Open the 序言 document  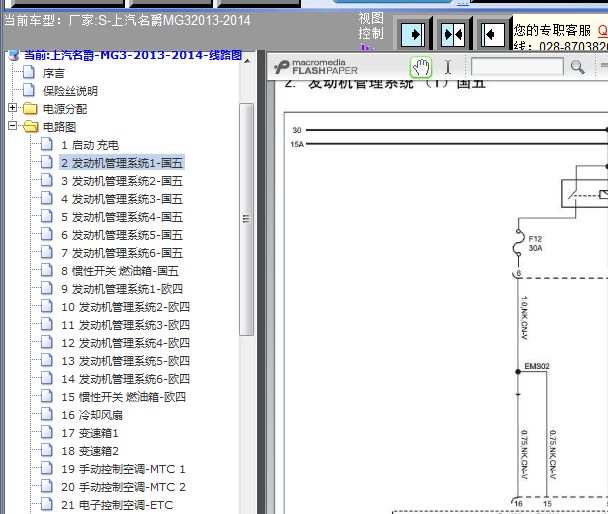tap(54, 73)
